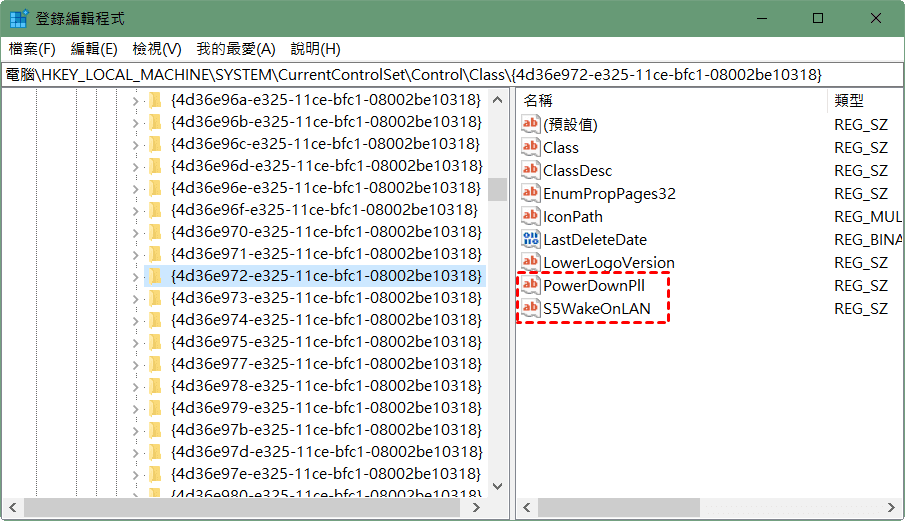Click the up arrow of tree vertical scrollbar

click(498, 100)
